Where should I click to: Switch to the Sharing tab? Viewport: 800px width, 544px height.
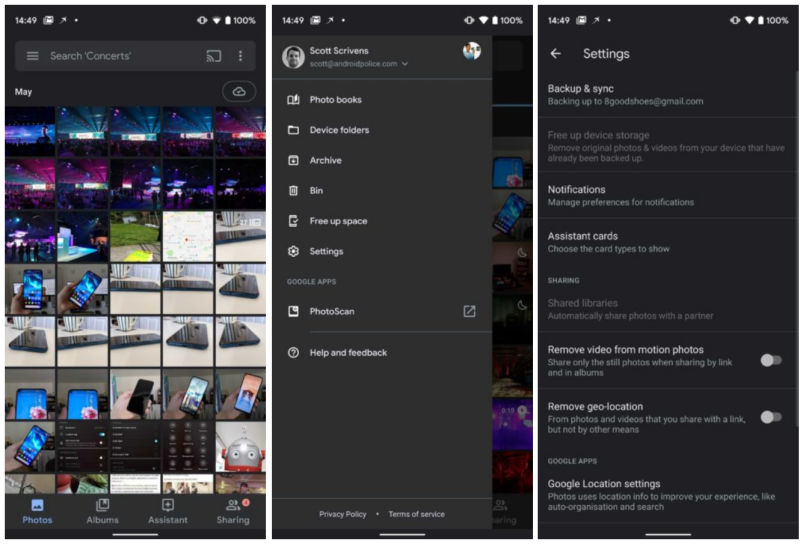point(233,512)
